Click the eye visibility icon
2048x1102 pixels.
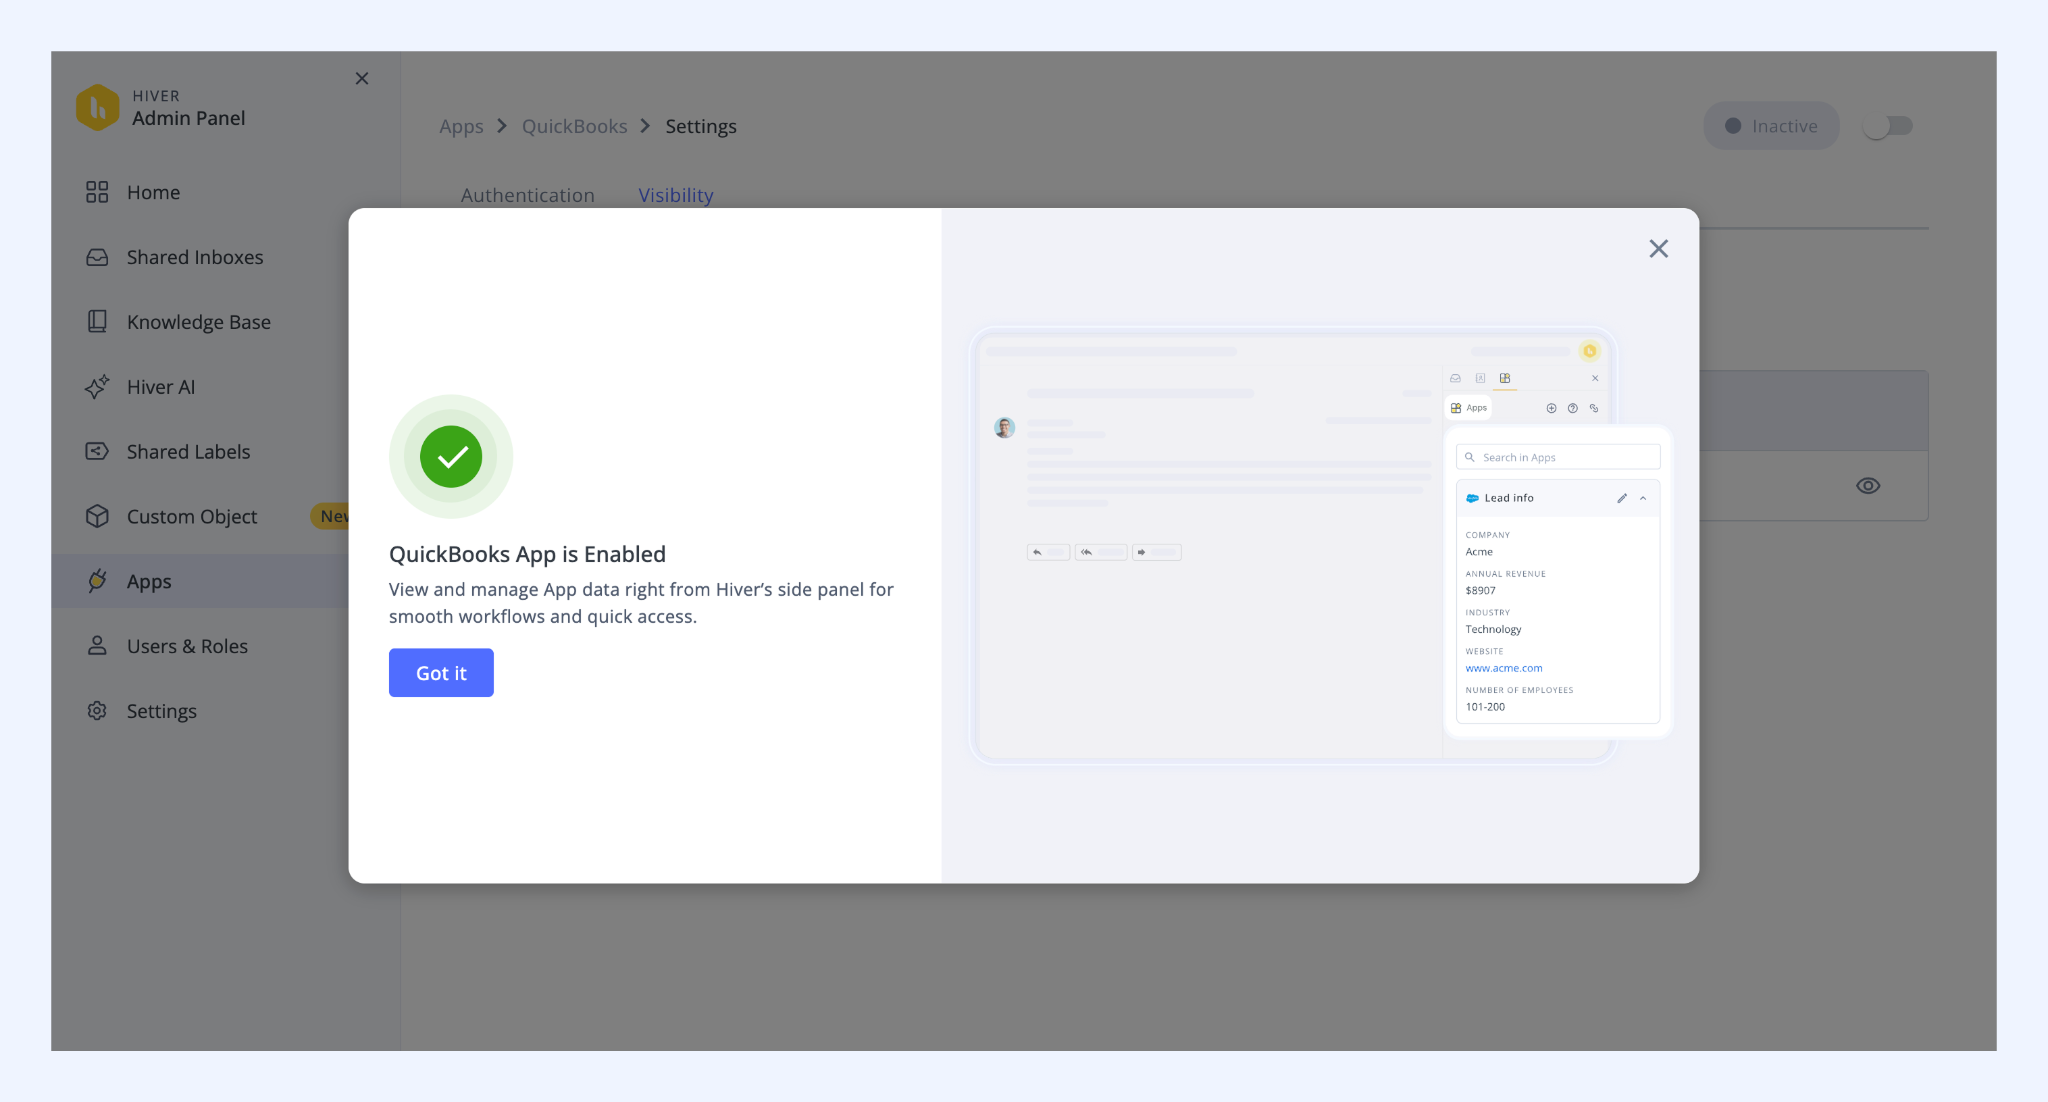point(1868,486)
